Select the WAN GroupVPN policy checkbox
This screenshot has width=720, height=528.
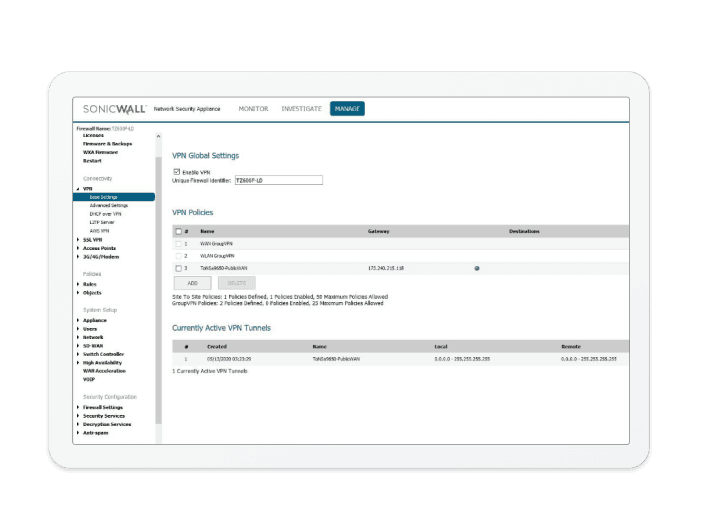178,244
